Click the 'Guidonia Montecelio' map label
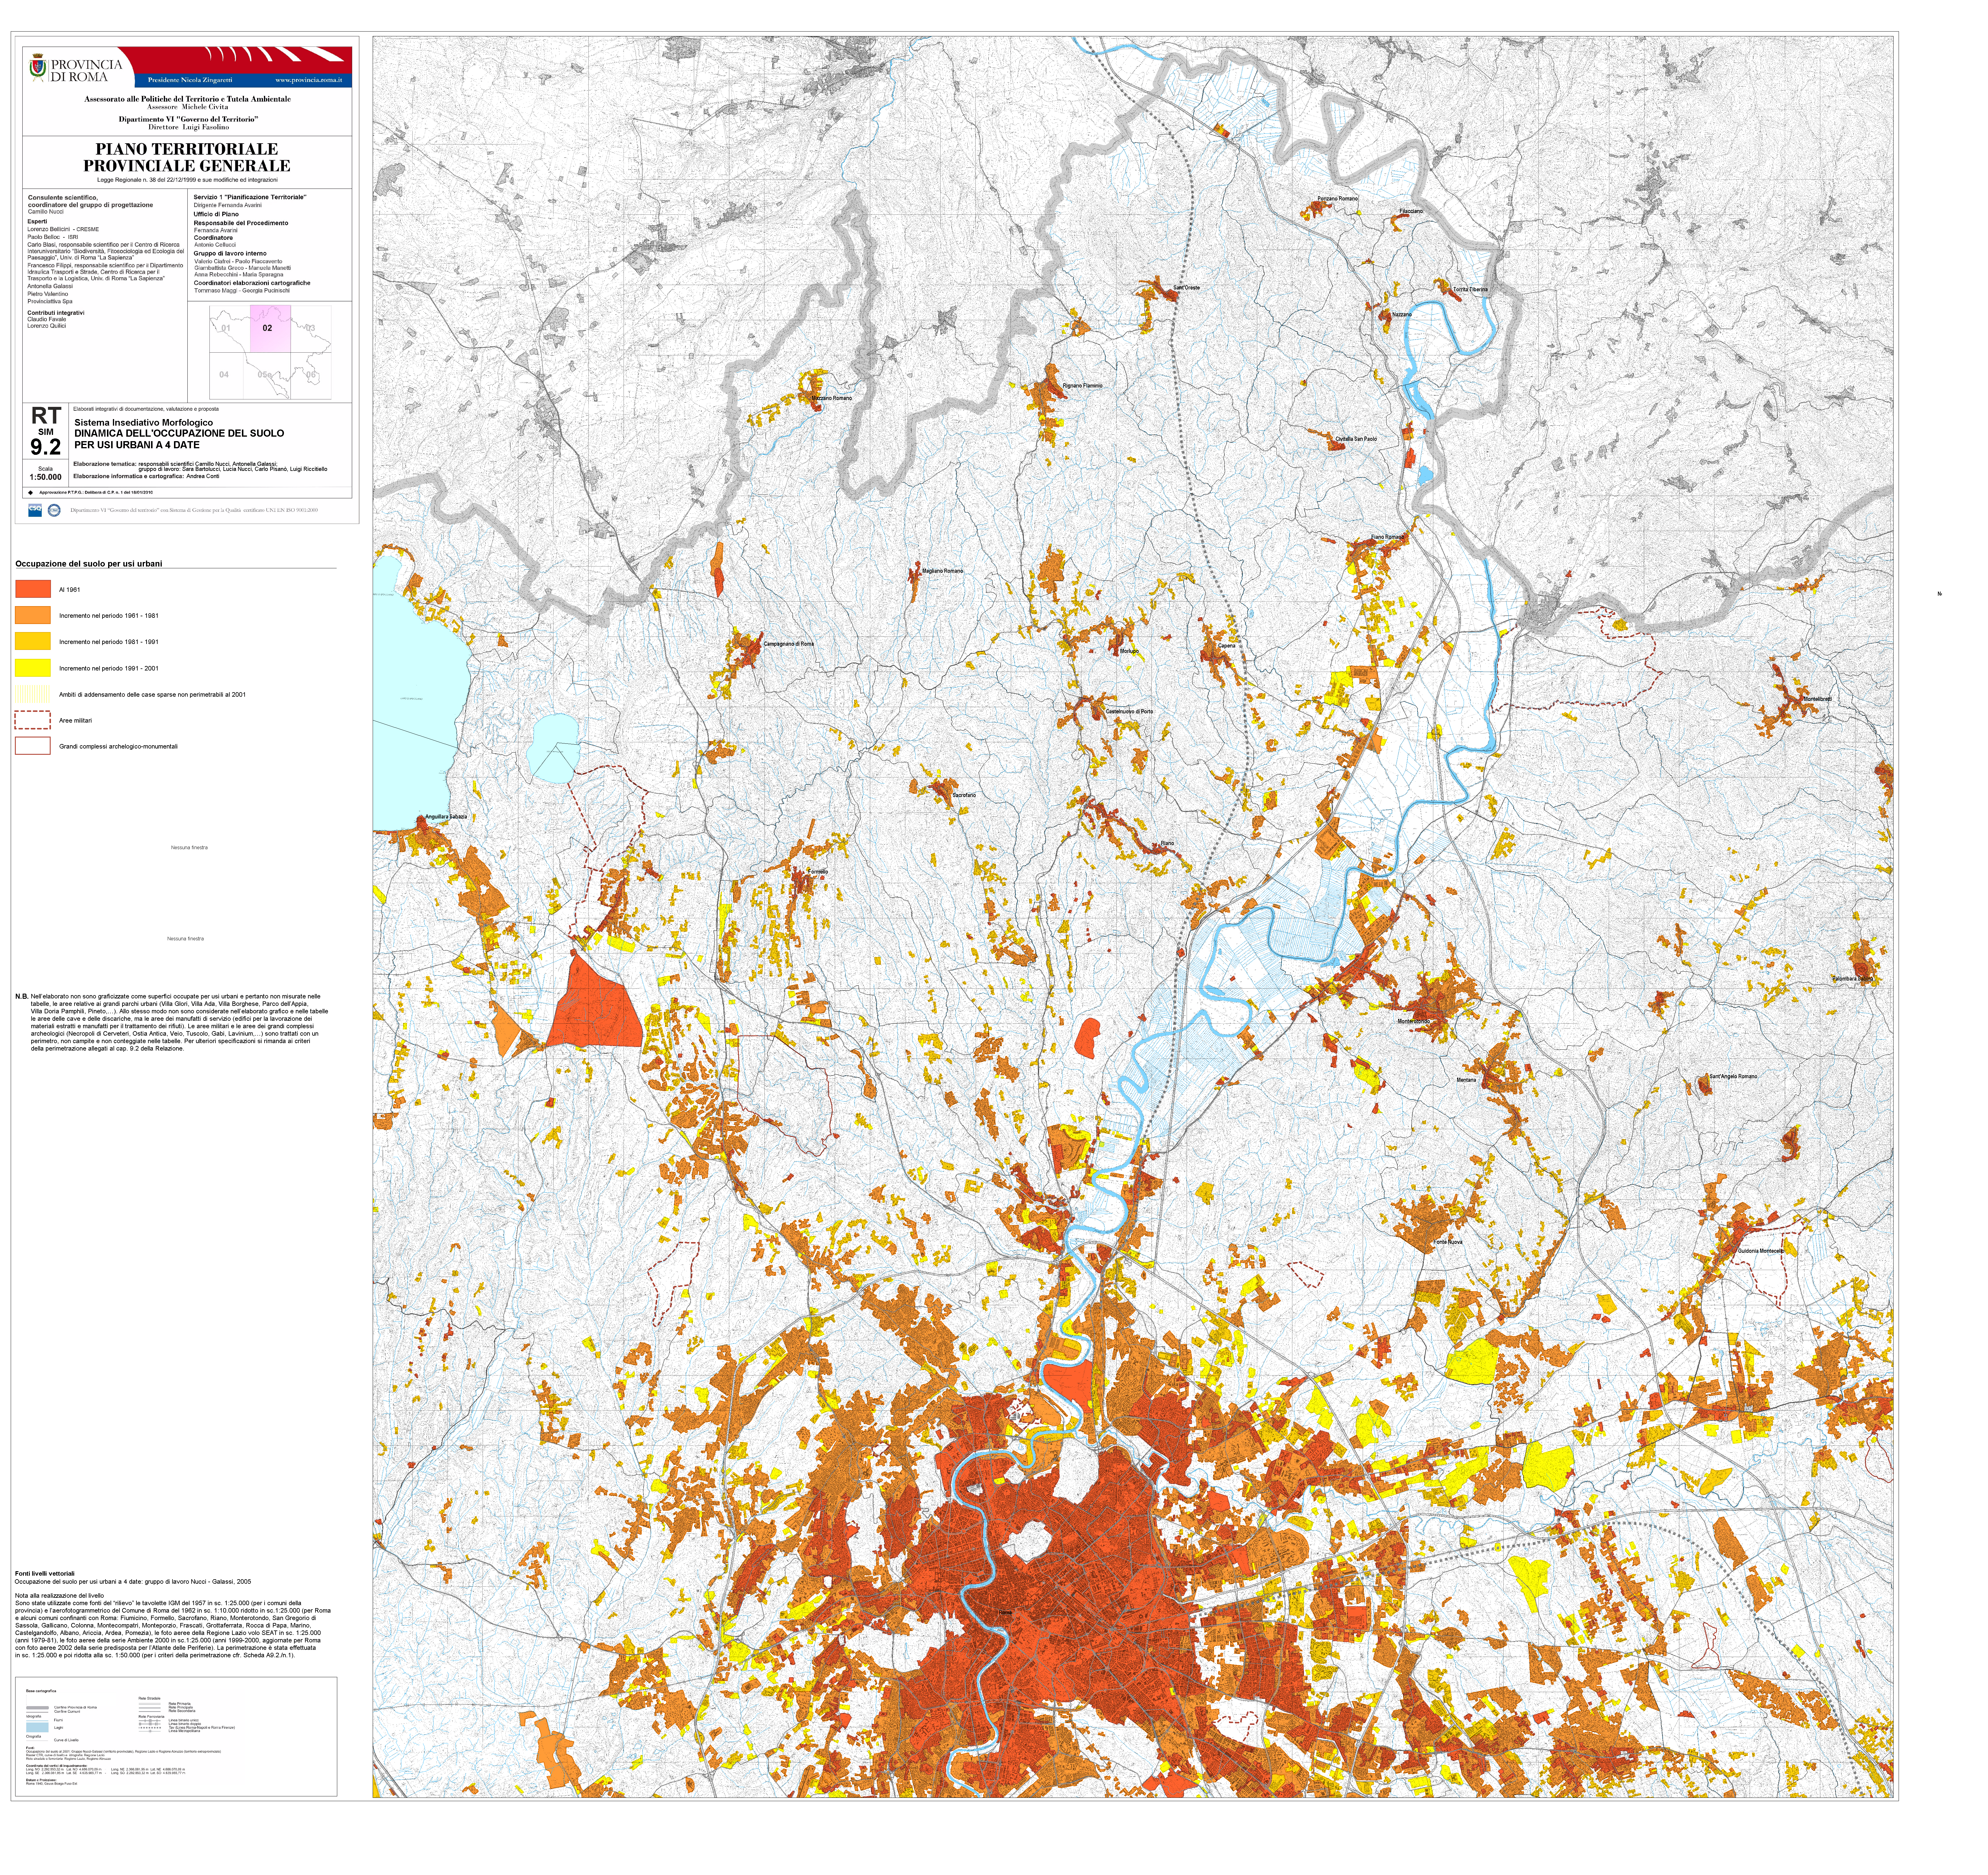The image size is (1988, 1875). pos(1761,1251)
